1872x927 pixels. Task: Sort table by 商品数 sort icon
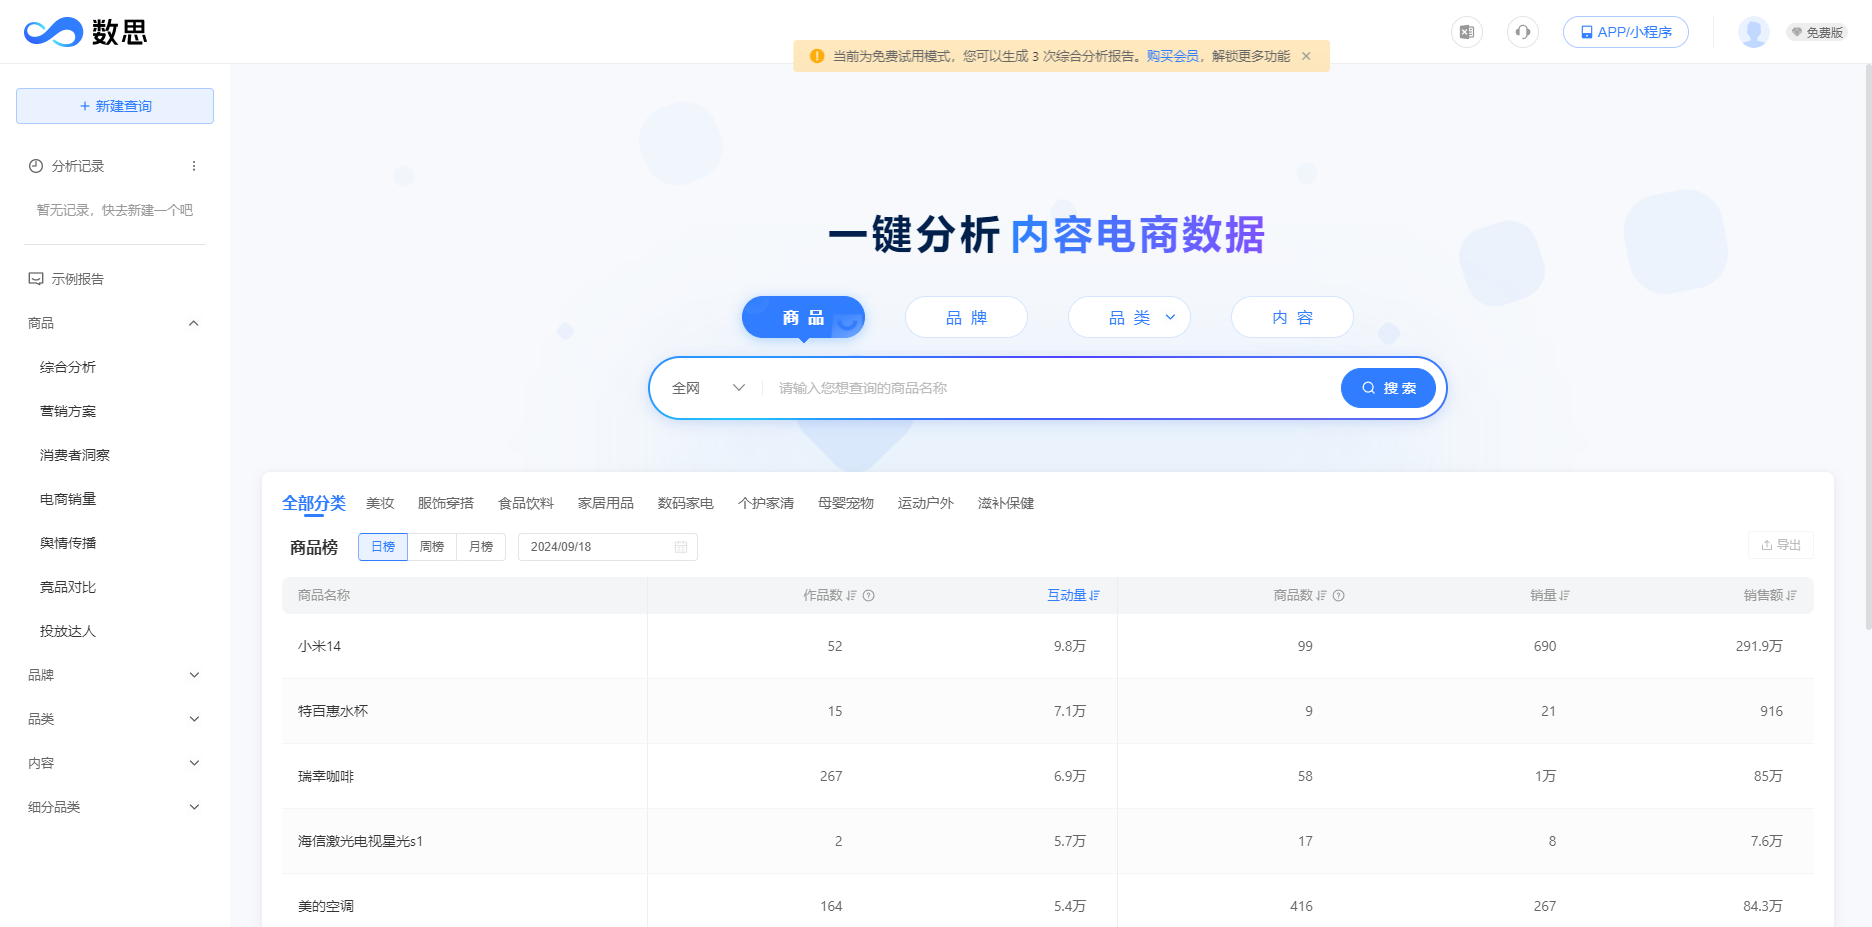(x=1322, y=596)
